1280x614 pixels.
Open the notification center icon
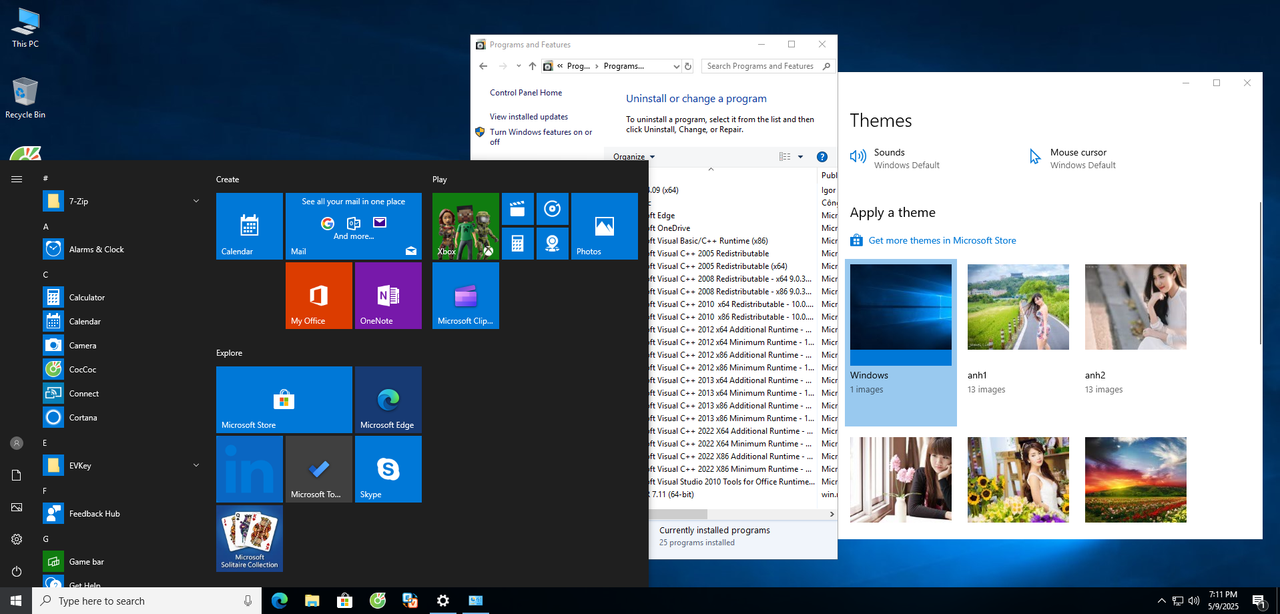1258,601
